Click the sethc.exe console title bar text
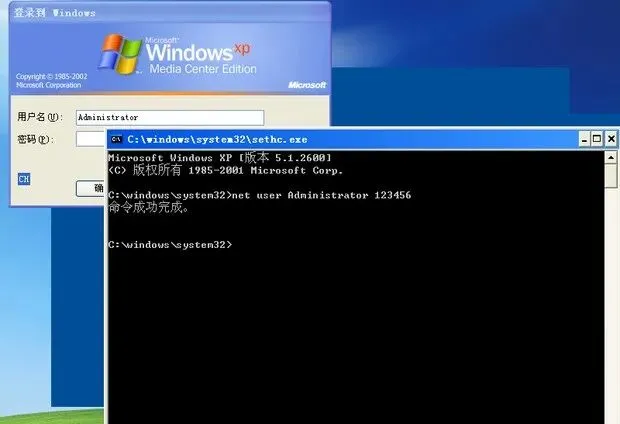 click(x=217, y=140)
